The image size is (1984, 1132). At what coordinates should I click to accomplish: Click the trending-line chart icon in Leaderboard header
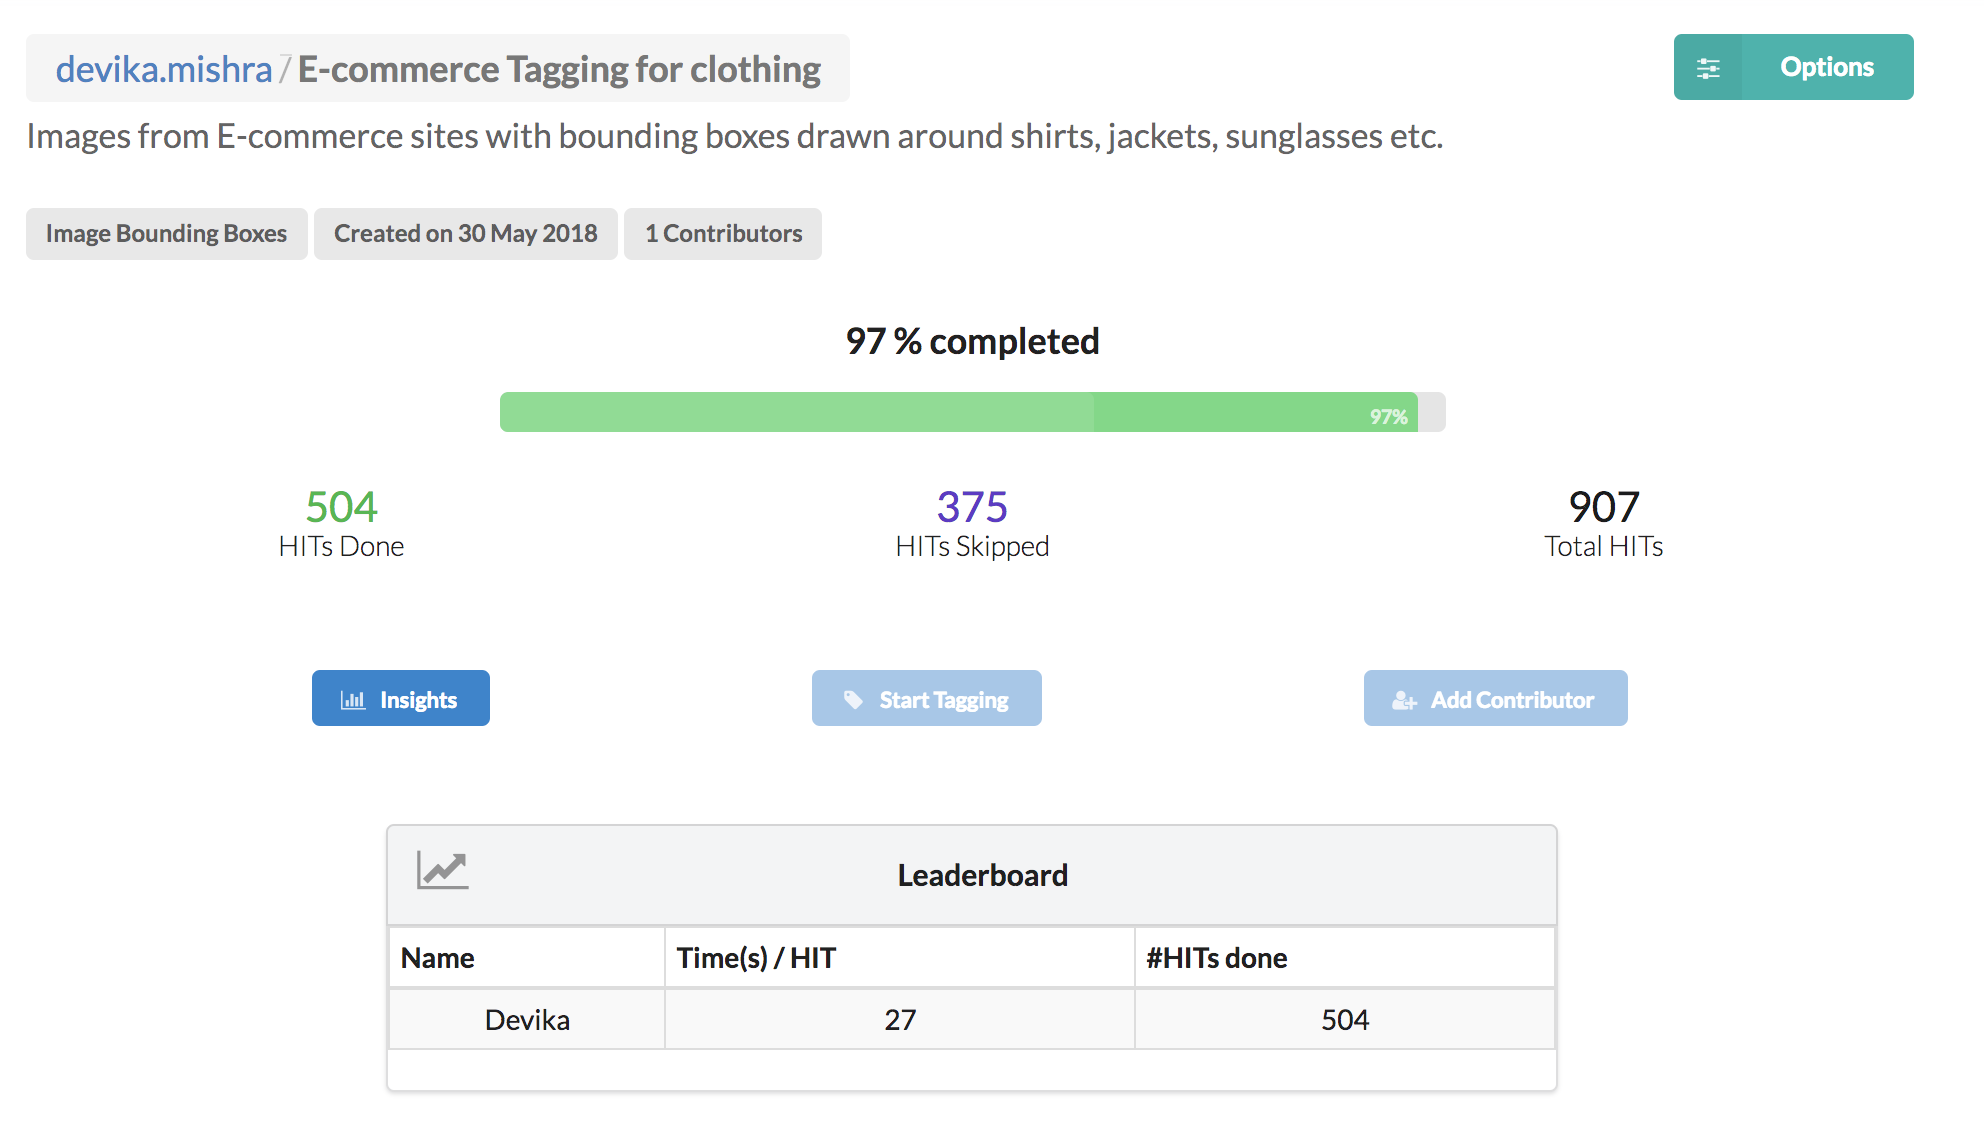(x=440, y=871)
